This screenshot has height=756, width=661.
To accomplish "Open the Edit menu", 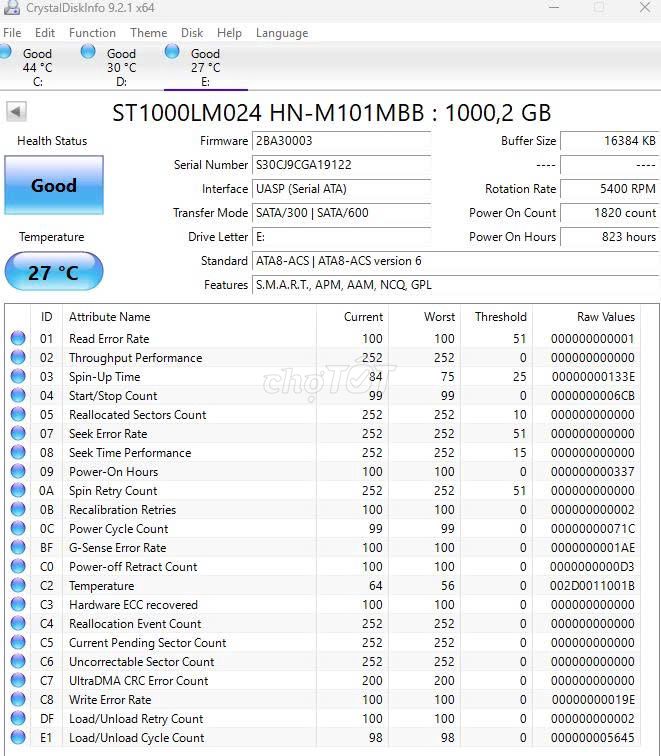I will (x=44, y=33).
